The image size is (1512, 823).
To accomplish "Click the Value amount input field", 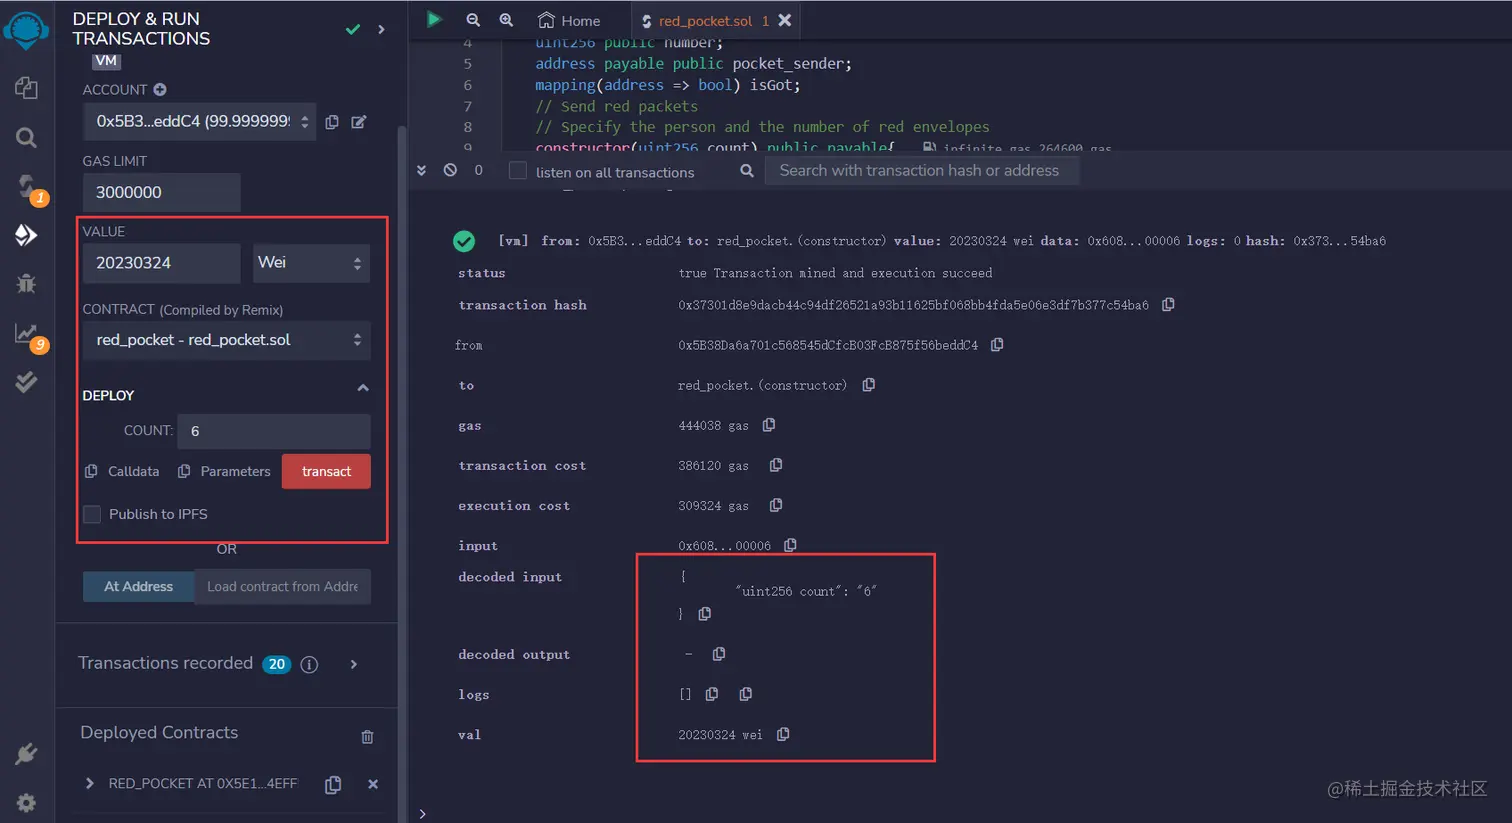I will [161, 263].
